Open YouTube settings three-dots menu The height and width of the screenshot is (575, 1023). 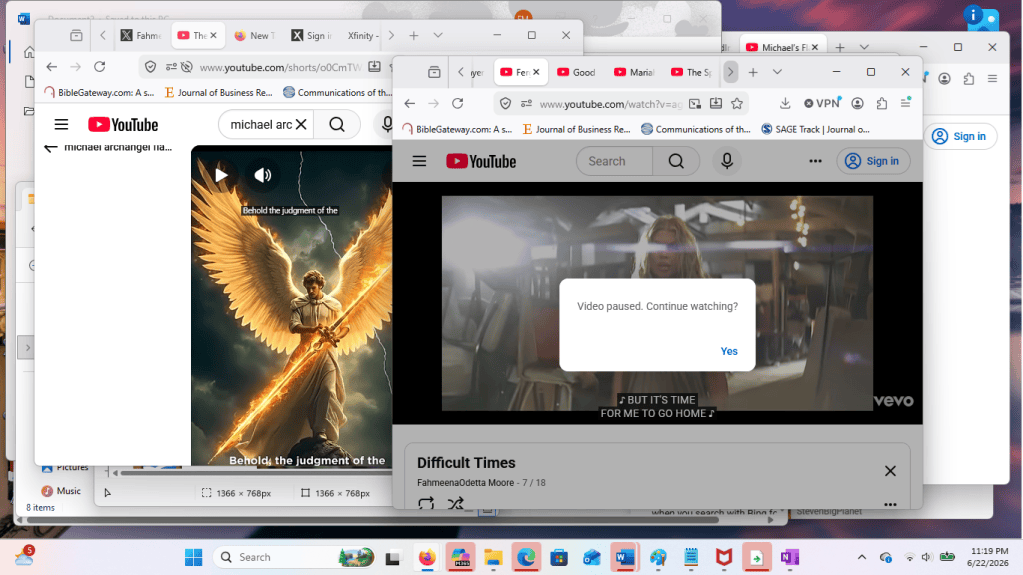815,161
